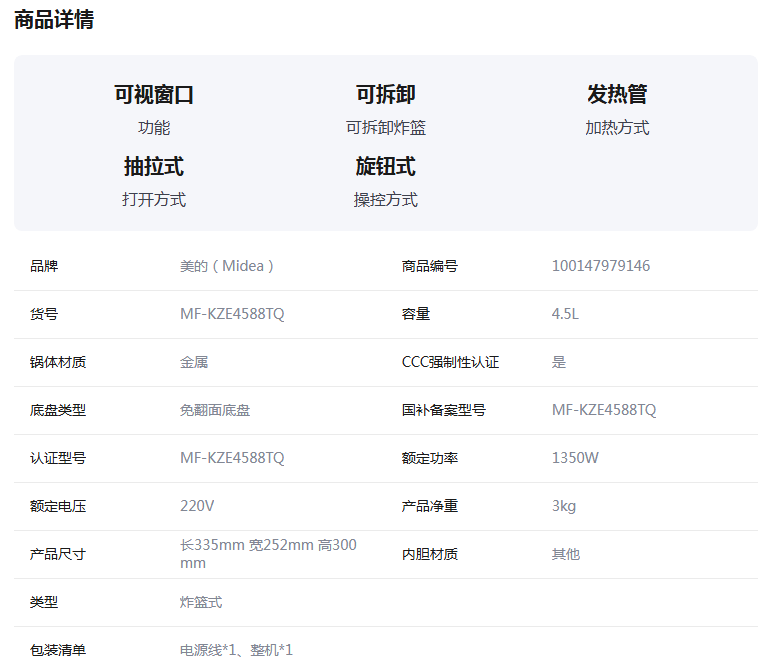This screenshot has height=669, width=772.
Task: Click the 产品净重 label
Action: coord(430,506)
